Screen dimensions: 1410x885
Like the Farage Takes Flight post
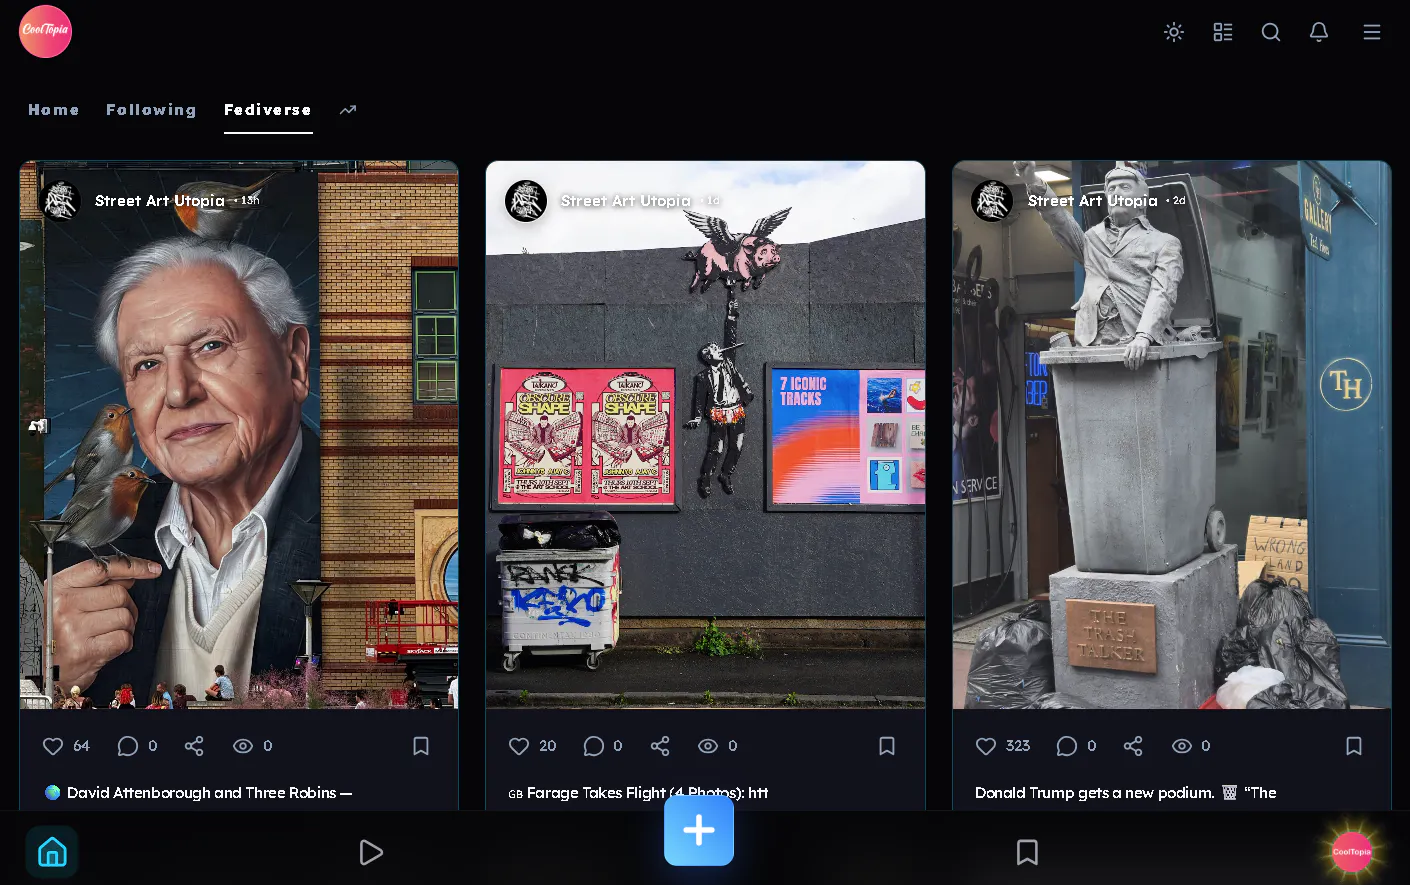519,746
